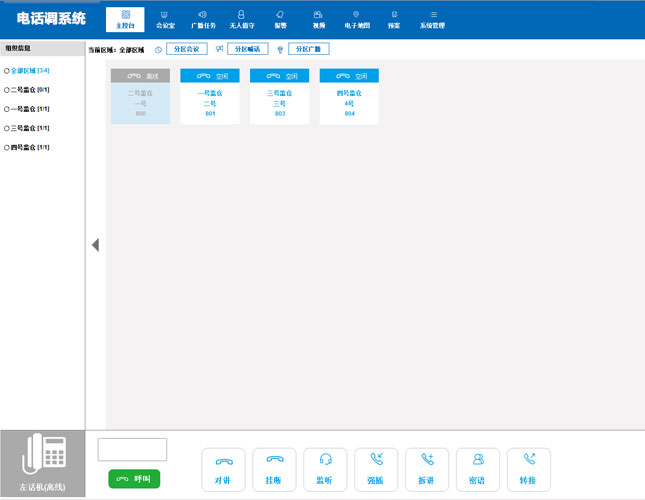Click the 分区会议 button
Viewport: 645px width, 500px height.
pyautogui.click(x=186, y=48)
